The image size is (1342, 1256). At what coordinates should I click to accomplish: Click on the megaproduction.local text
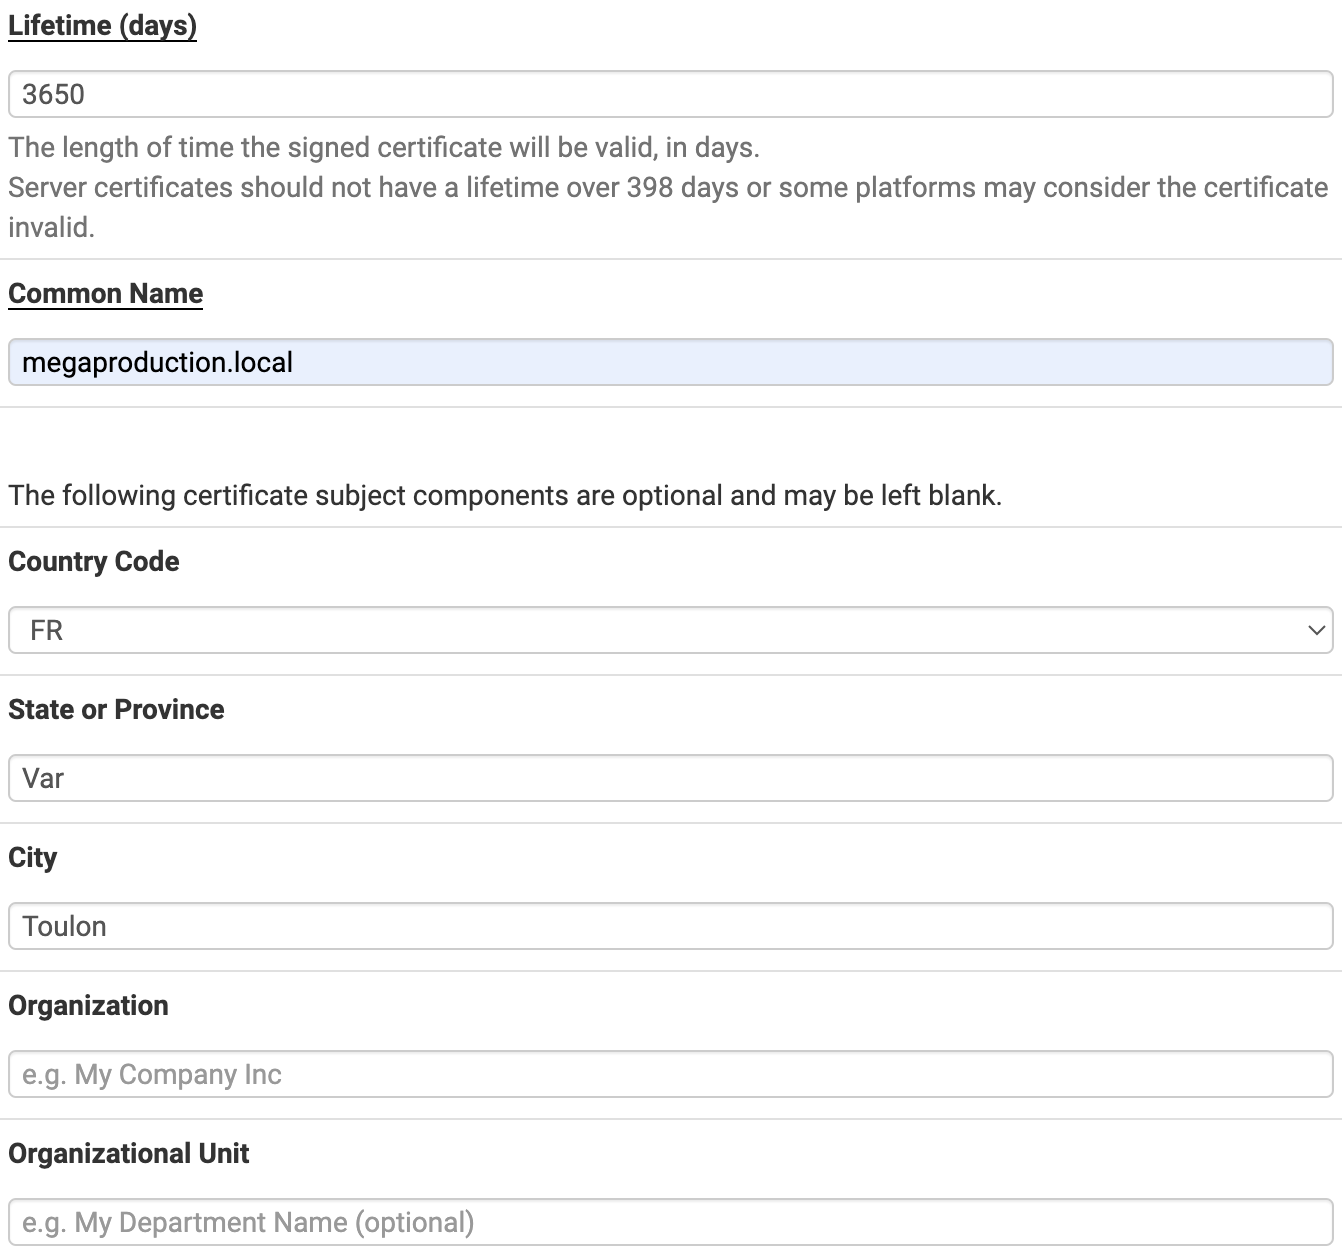click(157, 363)
